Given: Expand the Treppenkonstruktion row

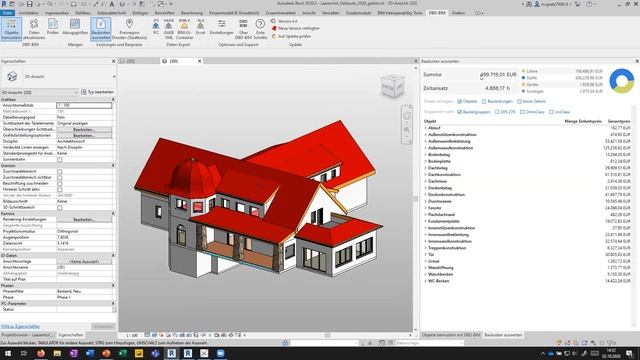Looking at the screenshot, I should (x=425, y=248).
